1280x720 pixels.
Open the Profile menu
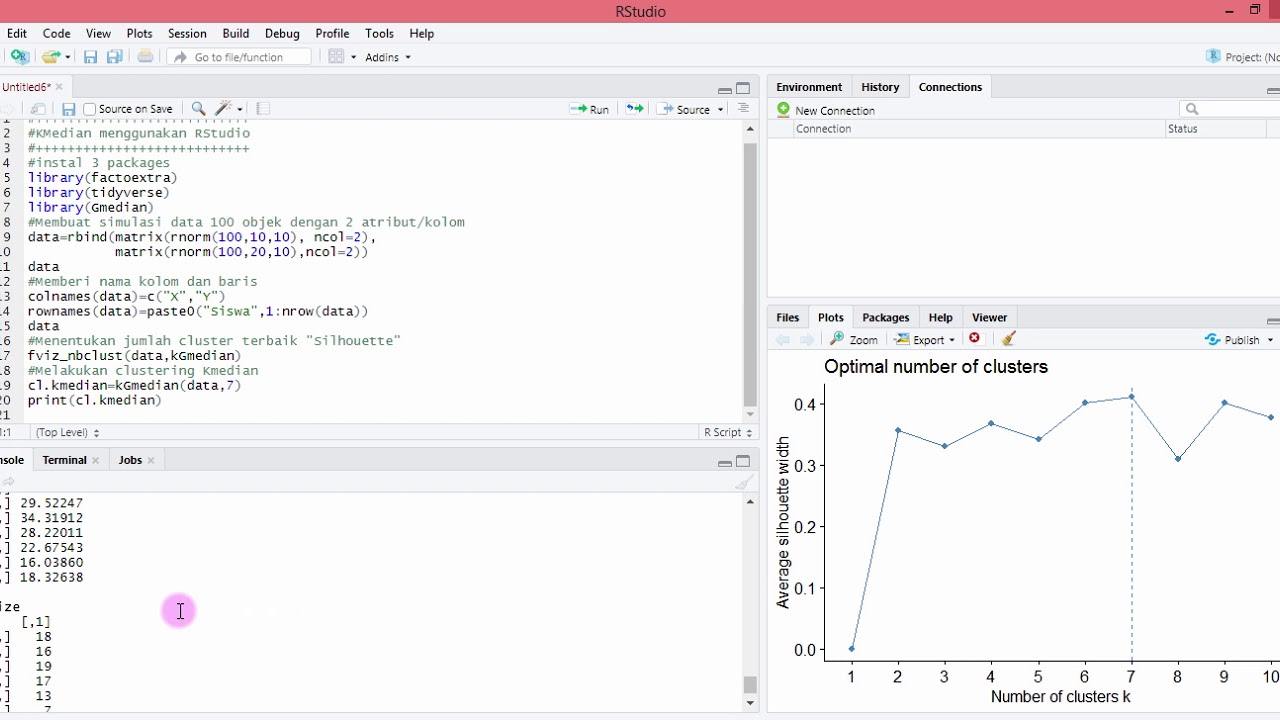332,33
